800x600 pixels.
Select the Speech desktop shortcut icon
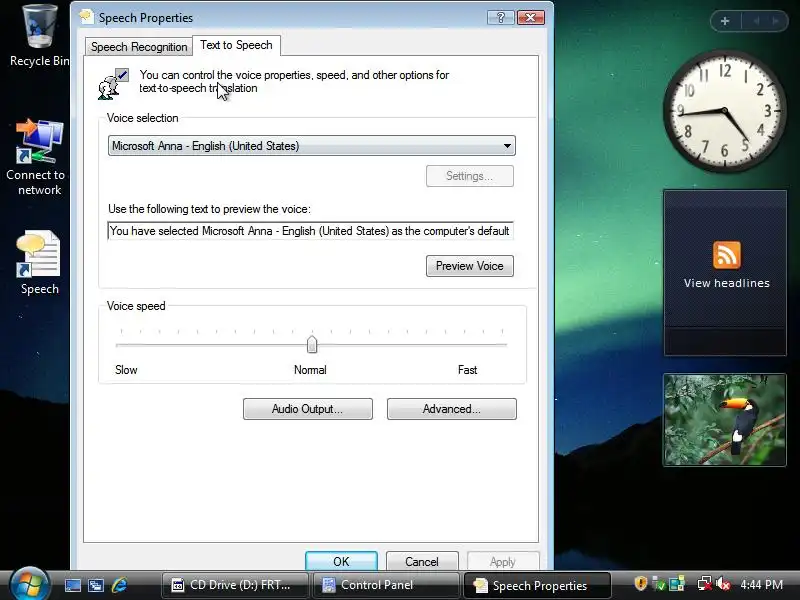39,262
